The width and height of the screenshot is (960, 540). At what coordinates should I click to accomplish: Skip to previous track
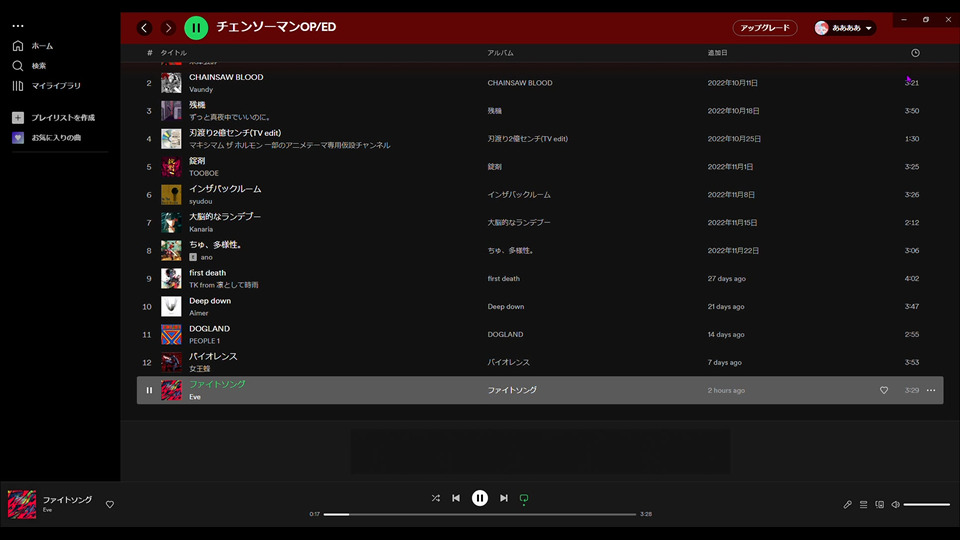(456, 498)
